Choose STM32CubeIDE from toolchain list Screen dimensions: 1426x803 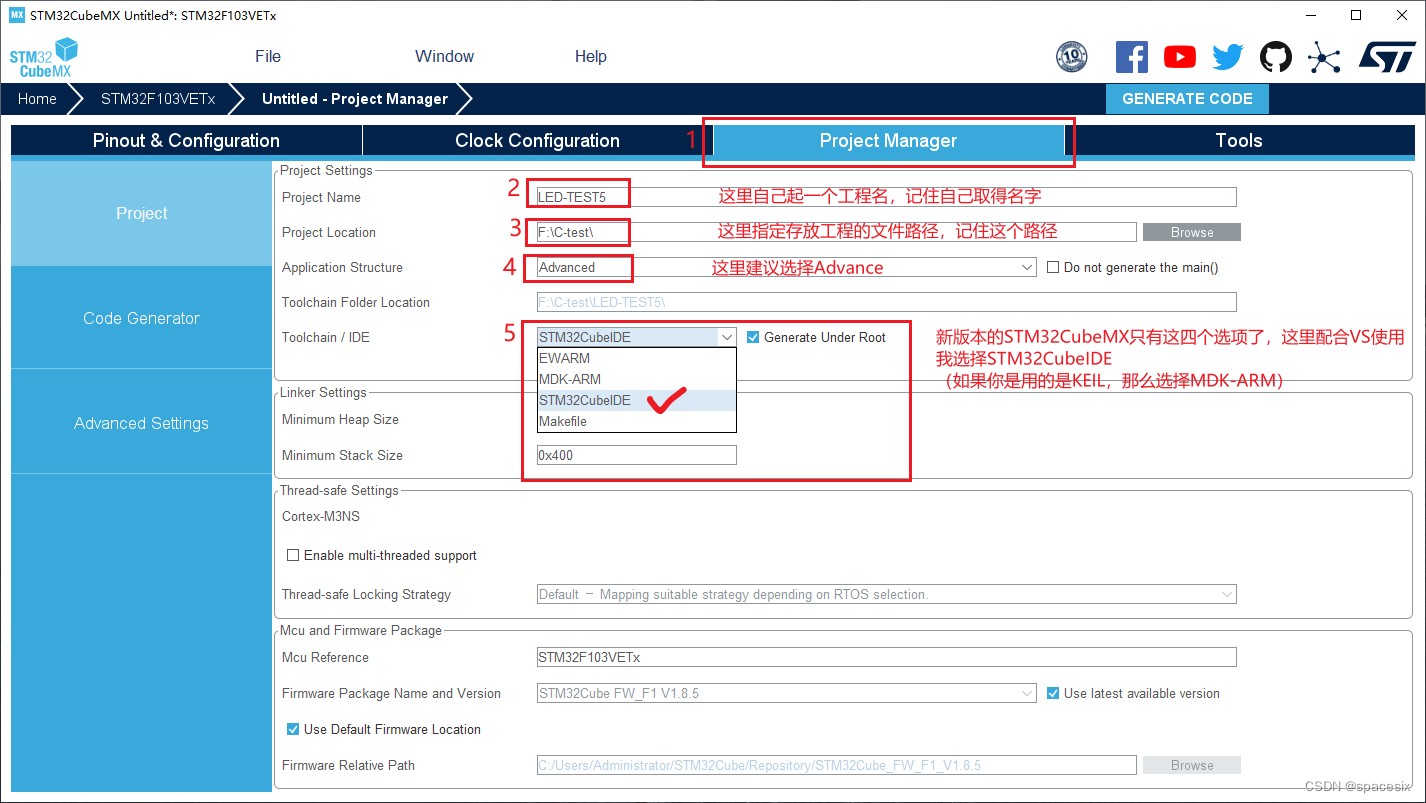(x=636, y=400)
